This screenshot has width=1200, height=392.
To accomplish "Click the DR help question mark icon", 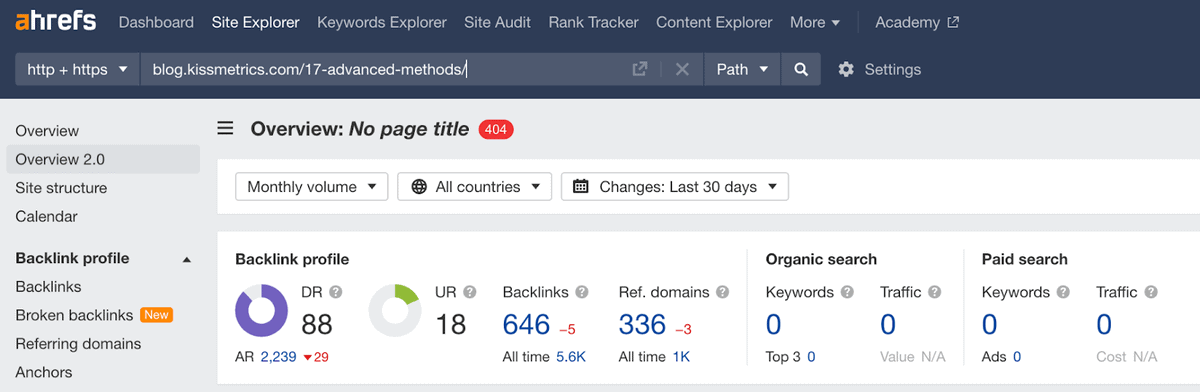I will point(335,293).
